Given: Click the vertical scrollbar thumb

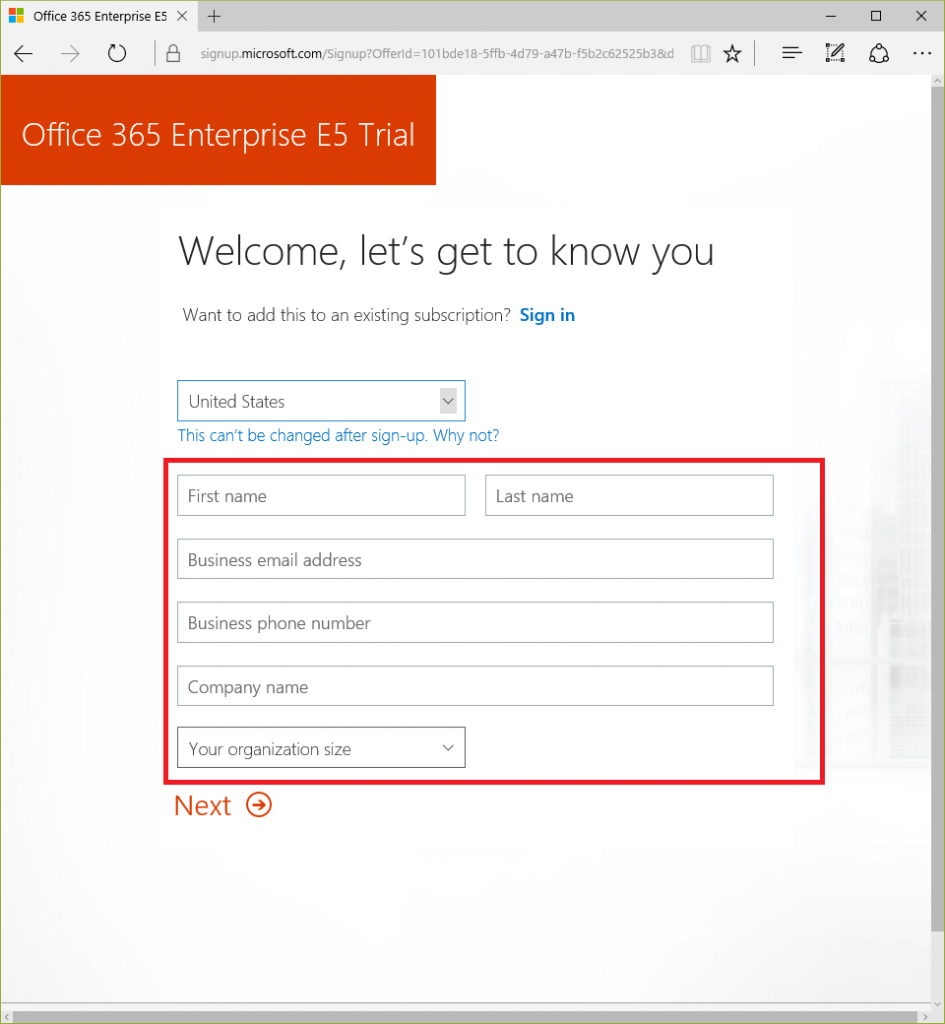Looking at the screenshot, I should click(937, 509).
